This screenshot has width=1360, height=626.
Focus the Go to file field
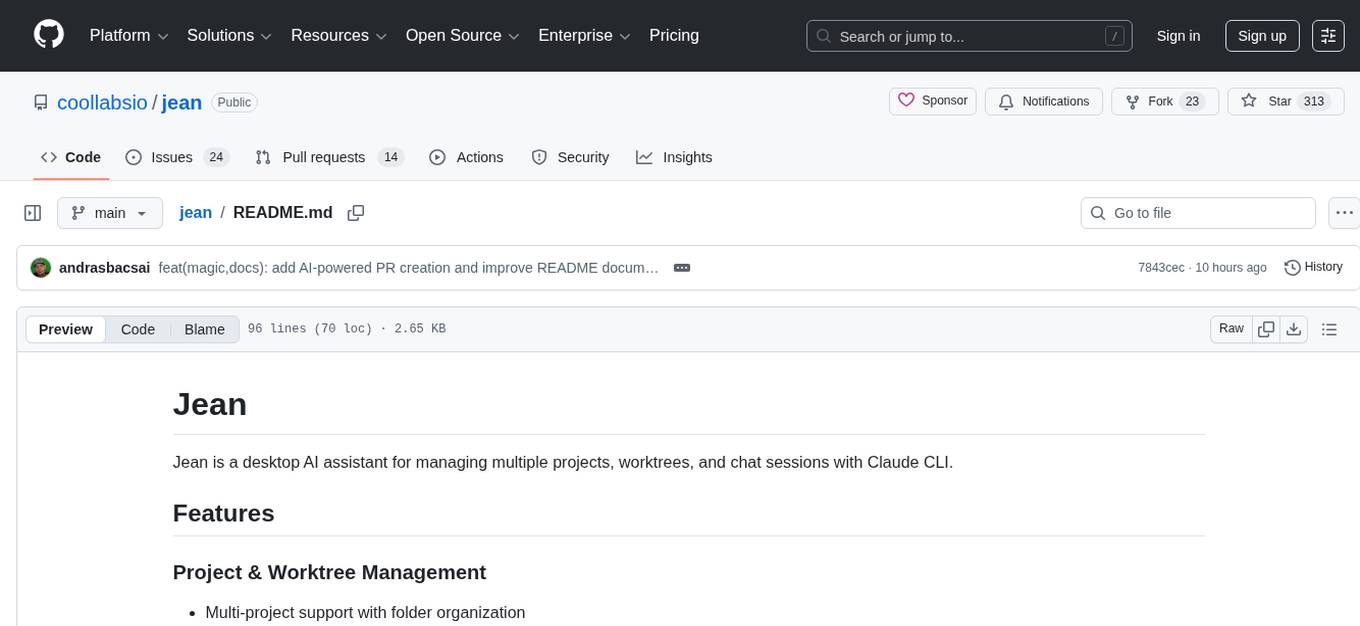pyautogui.click(x=1198, y=213)
